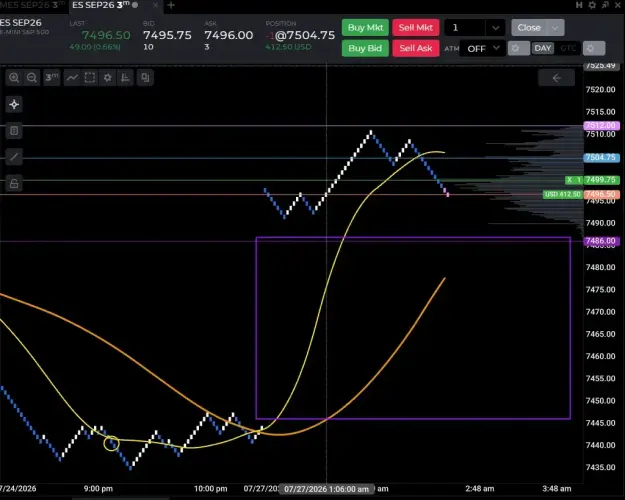Close the ES SEP26 3m tab
Viewport: 625px width, 500px height.
click(155, 5)
